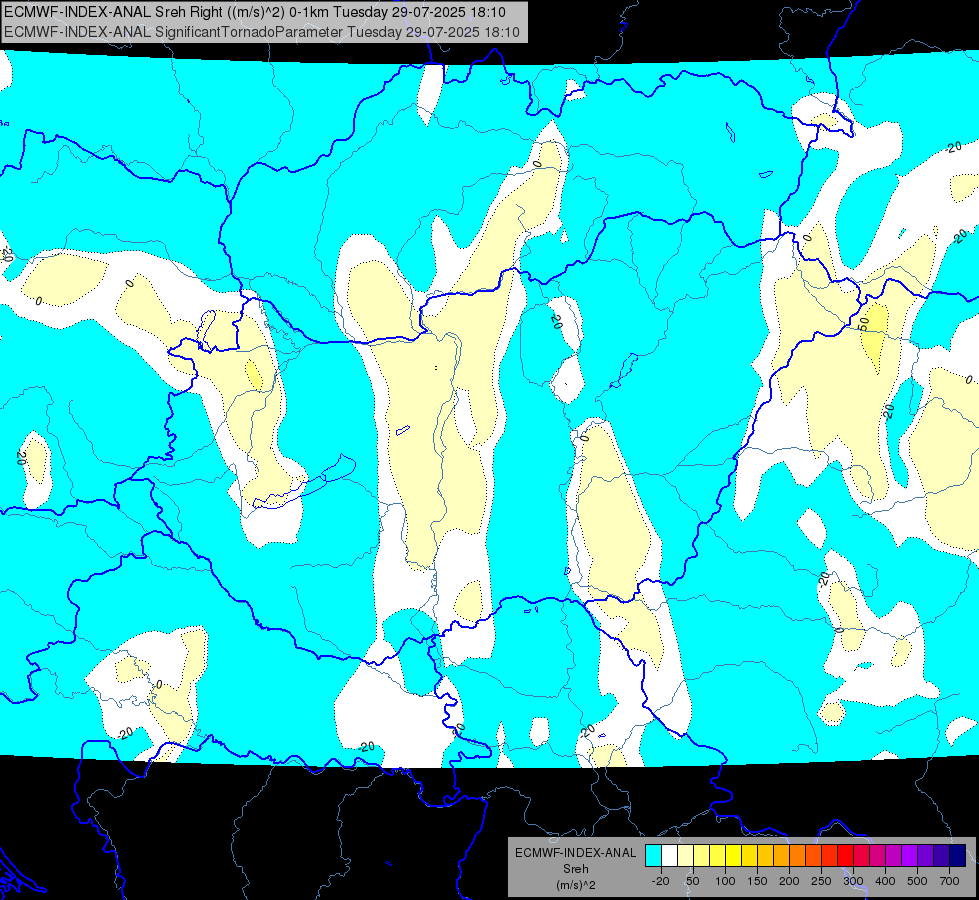
Task: Click the 100 value on the legend scale
Action: click(725, 881)
